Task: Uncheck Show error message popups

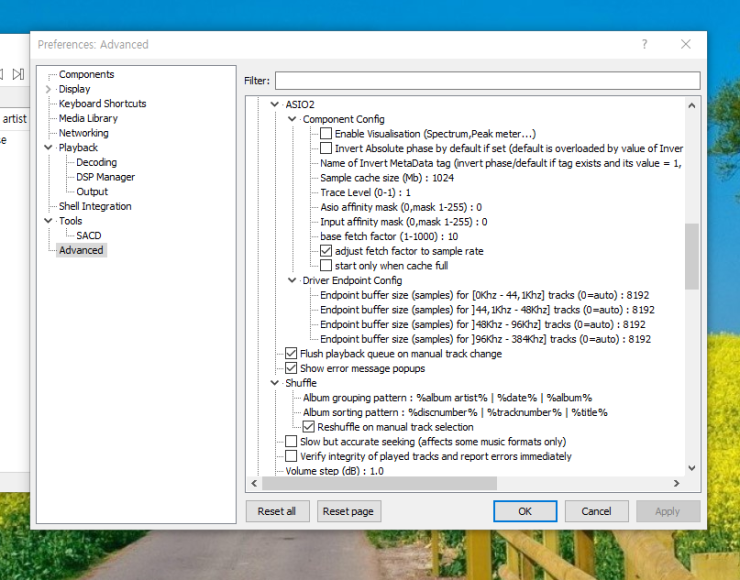Action: [x=291, y=368]
